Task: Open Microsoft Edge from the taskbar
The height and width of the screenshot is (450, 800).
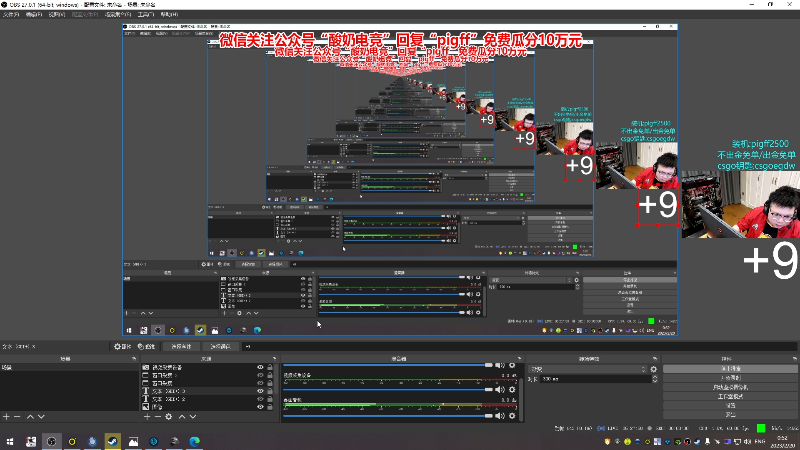Action: pos(194,441)
